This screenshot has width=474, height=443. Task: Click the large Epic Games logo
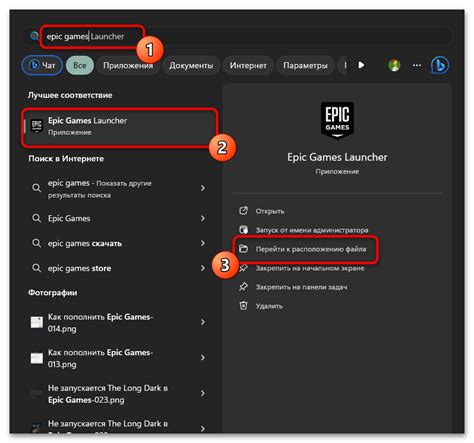(x=337, y=120)
